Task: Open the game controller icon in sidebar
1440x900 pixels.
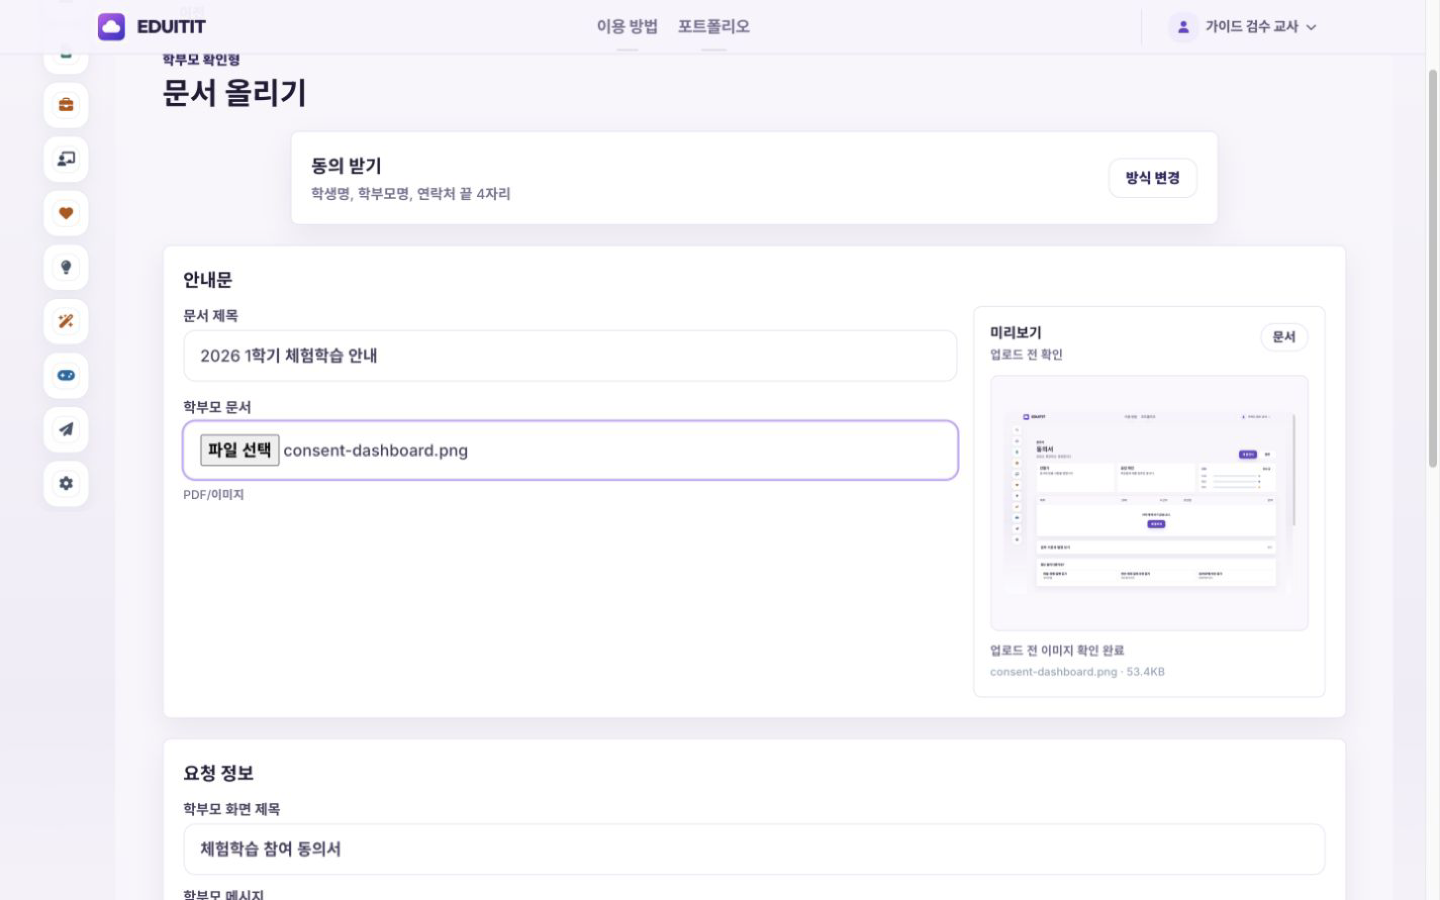Action: (x=66, y=375)
